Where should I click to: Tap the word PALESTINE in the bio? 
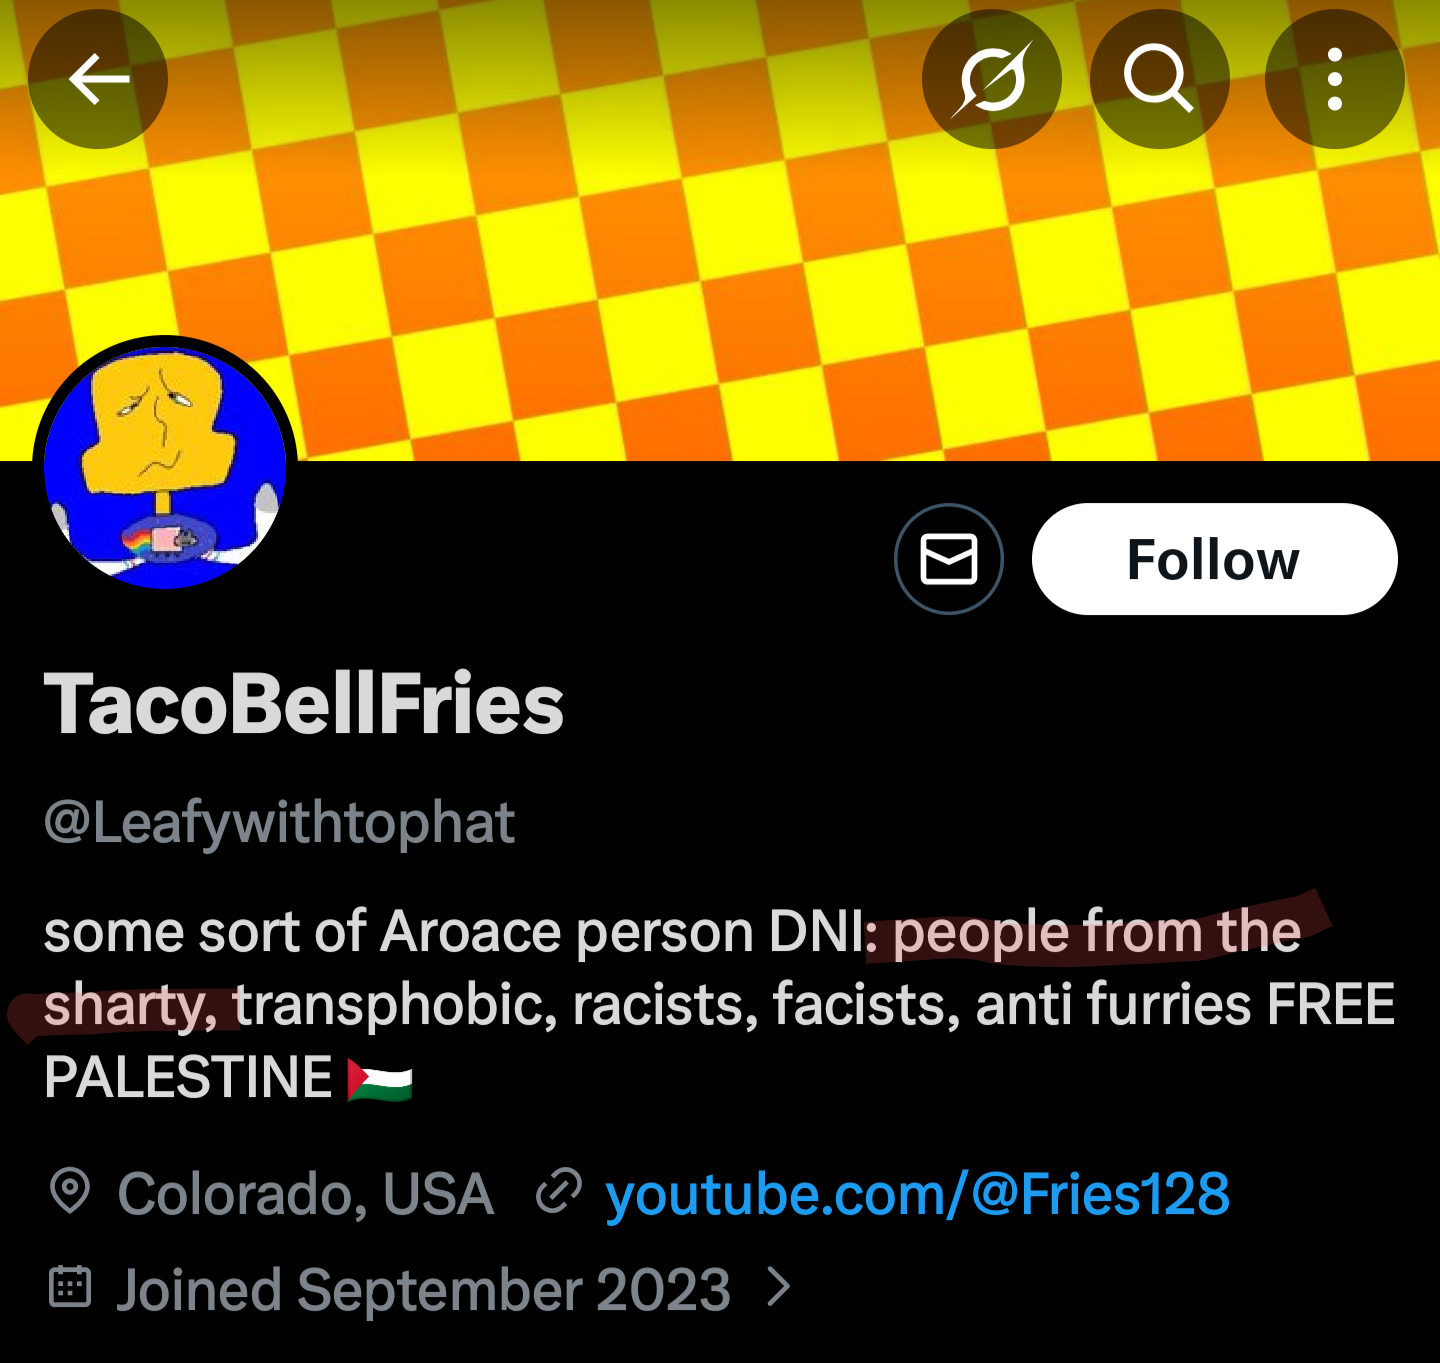188,1078
